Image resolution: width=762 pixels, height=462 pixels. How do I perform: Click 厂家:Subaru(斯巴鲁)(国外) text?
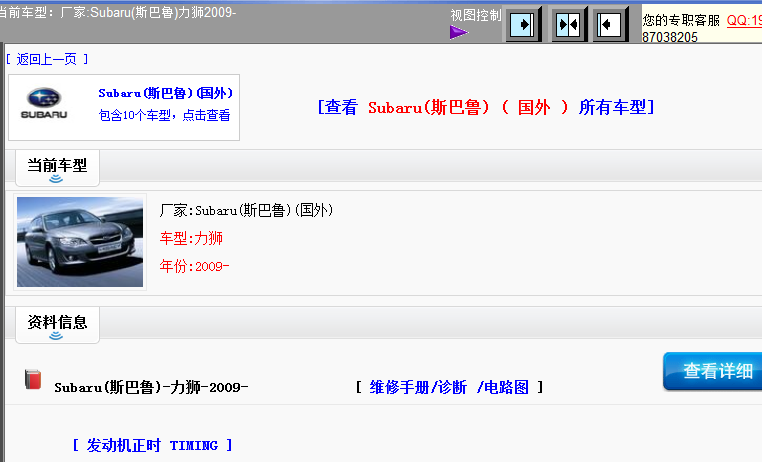[246, 210]
